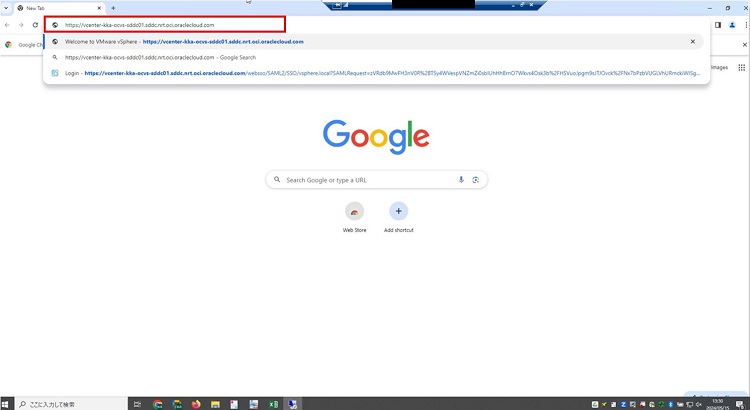
Task: Open File Explorer from taskbar
Action: tap(215, 404)
